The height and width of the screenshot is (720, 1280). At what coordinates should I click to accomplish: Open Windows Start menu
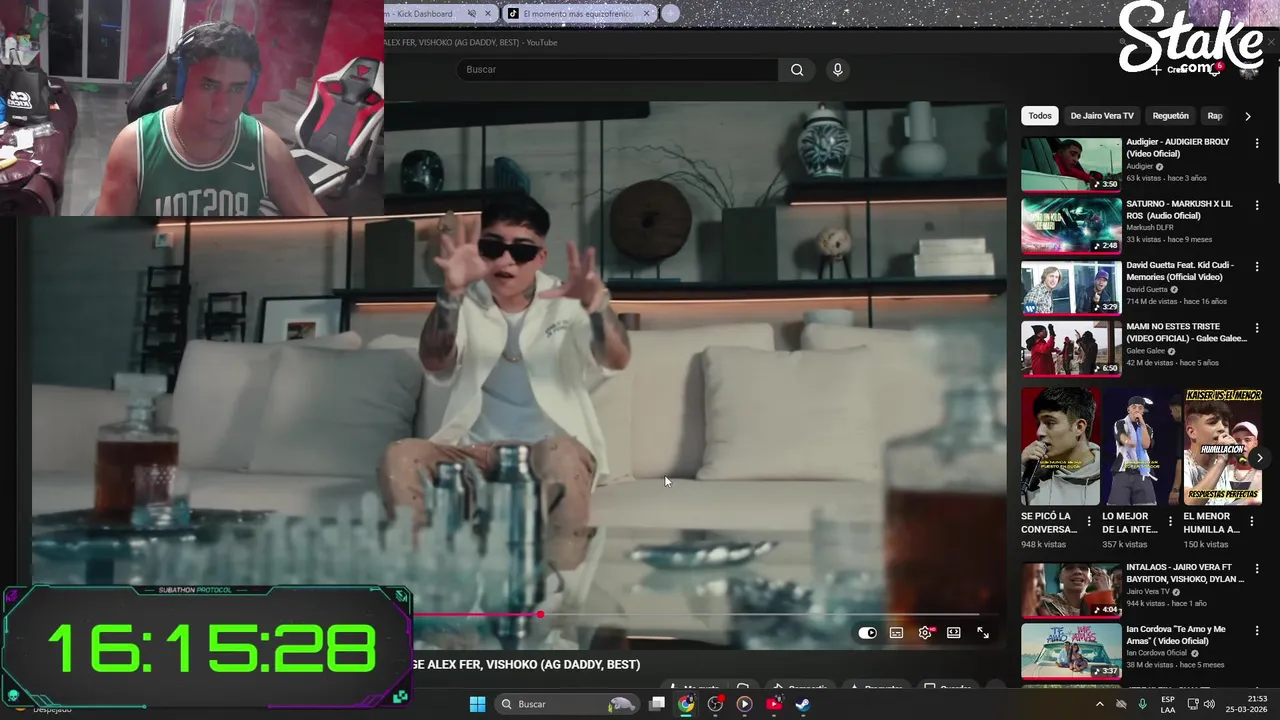(x=477, y=704)
